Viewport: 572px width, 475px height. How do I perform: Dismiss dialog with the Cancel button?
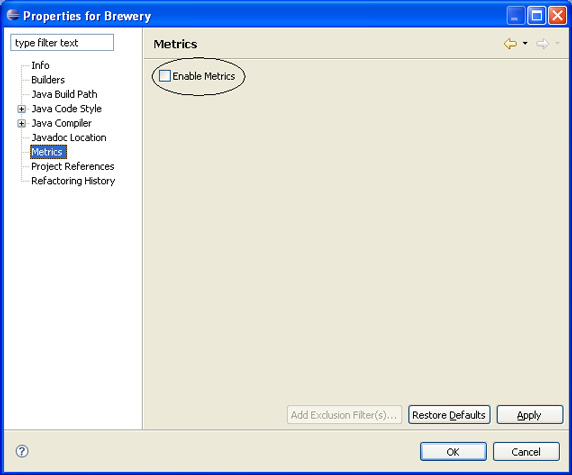(526, 452)
